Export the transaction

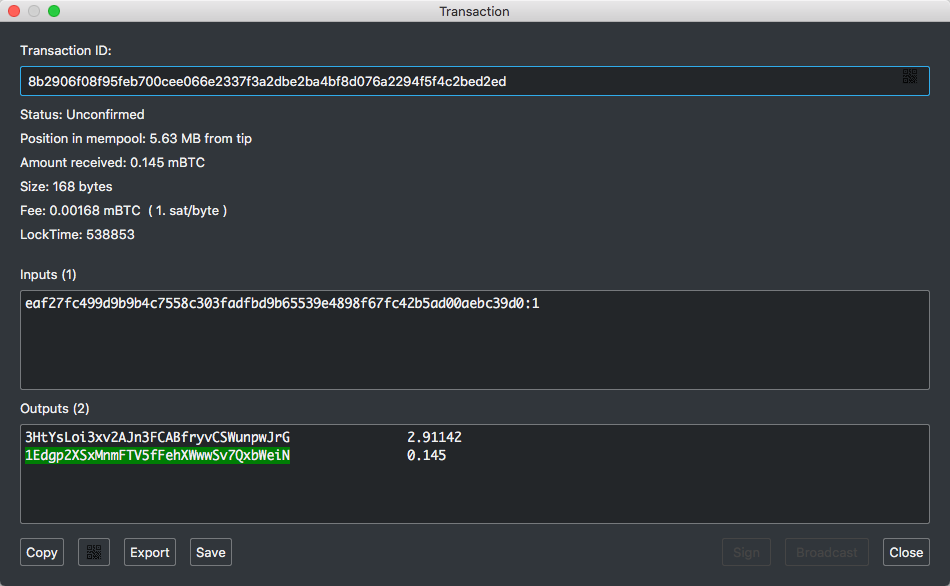[x=150, y=552]
